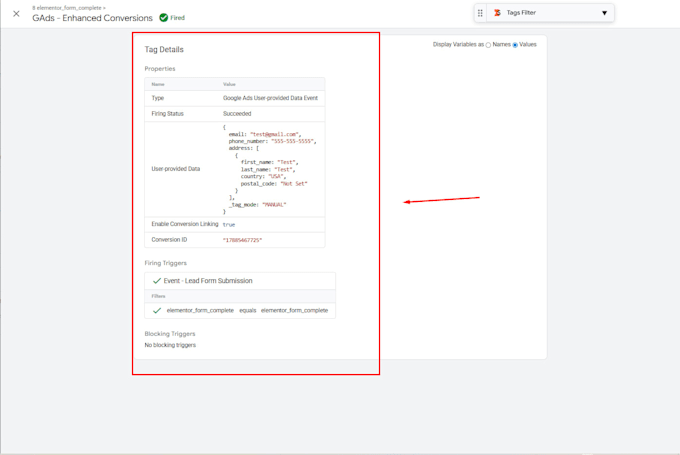Screen dimensions: 680x455
Task: Click the phone_number 555-555-5555 value
Action: coord(292,141)
